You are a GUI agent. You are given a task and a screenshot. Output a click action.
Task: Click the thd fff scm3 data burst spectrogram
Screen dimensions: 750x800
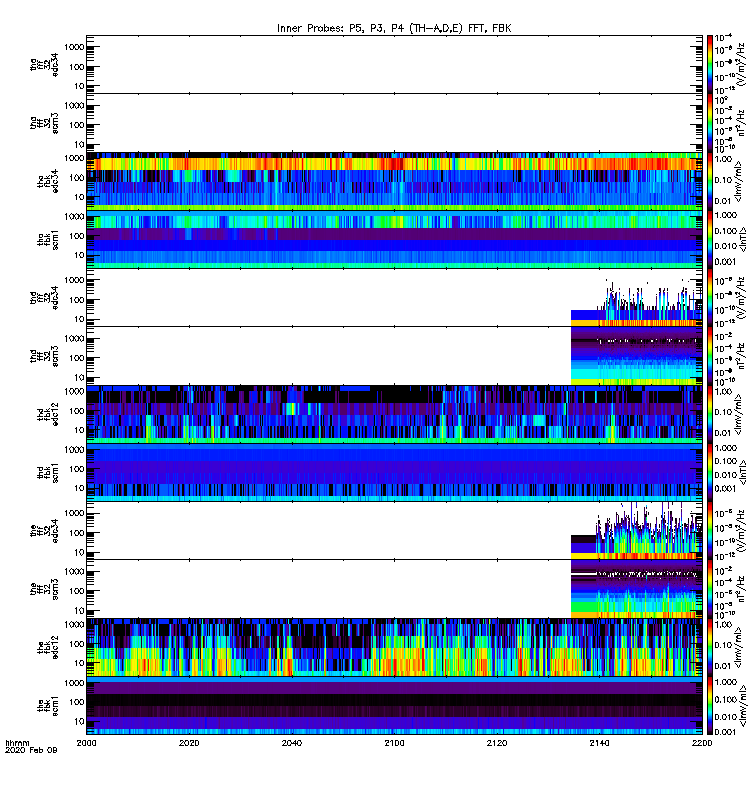pyautogui.click(x=636, y=356)
